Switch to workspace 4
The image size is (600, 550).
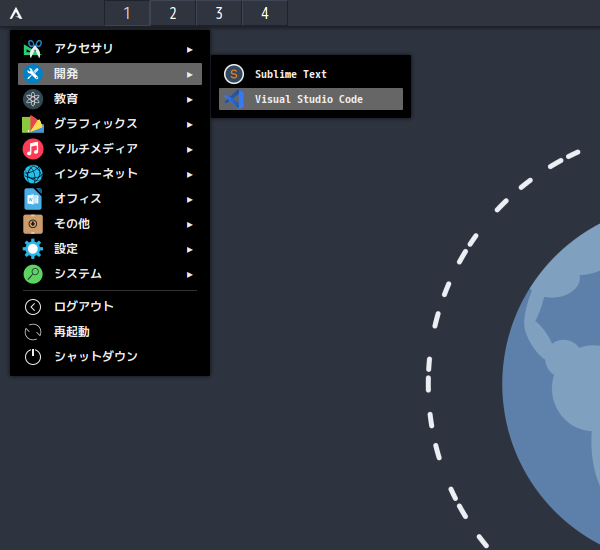tap(265, 13)
